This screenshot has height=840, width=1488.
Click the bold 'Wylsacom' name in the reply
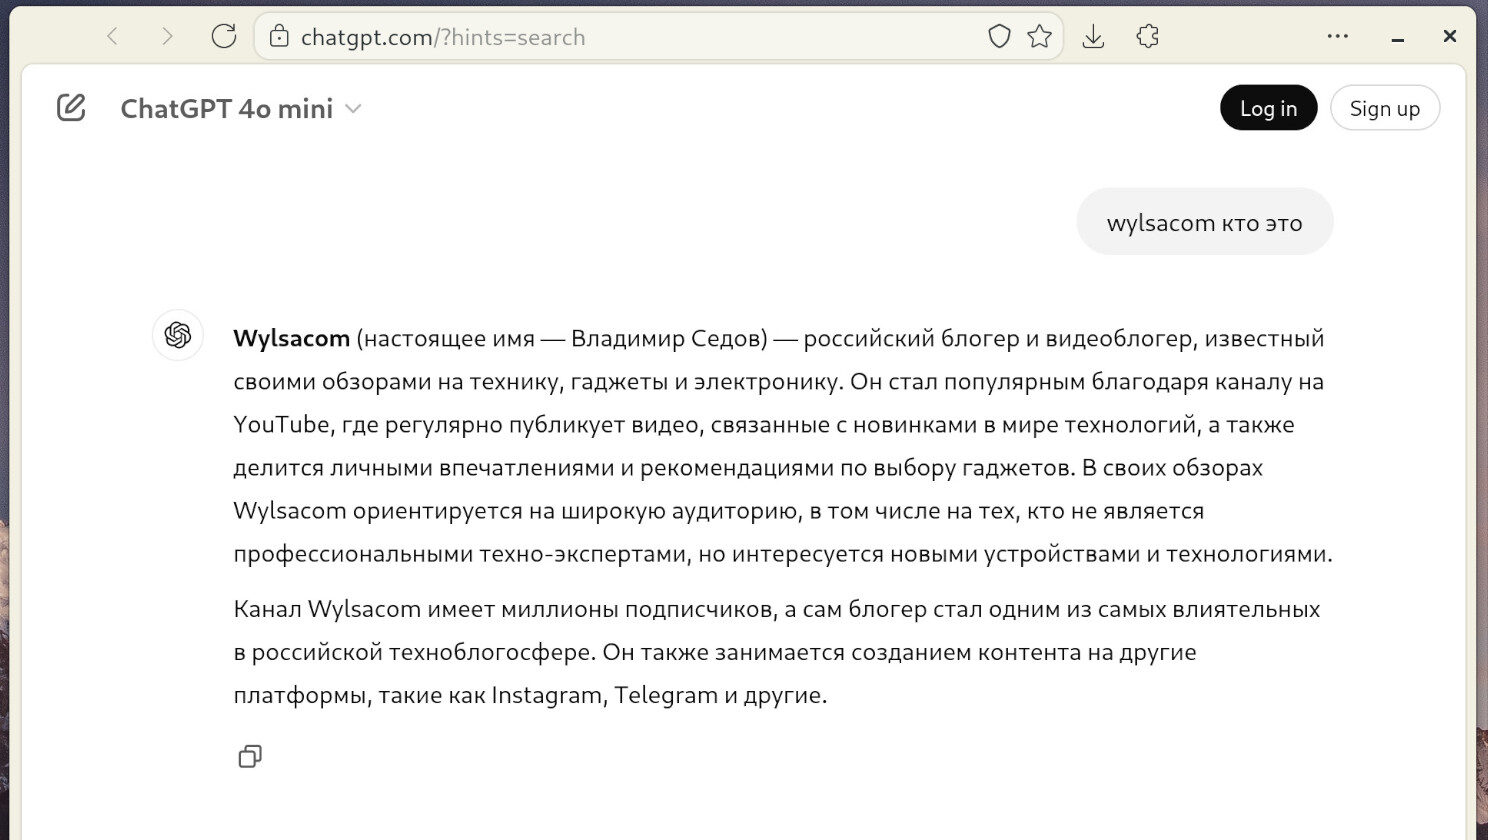coord(291,338)
